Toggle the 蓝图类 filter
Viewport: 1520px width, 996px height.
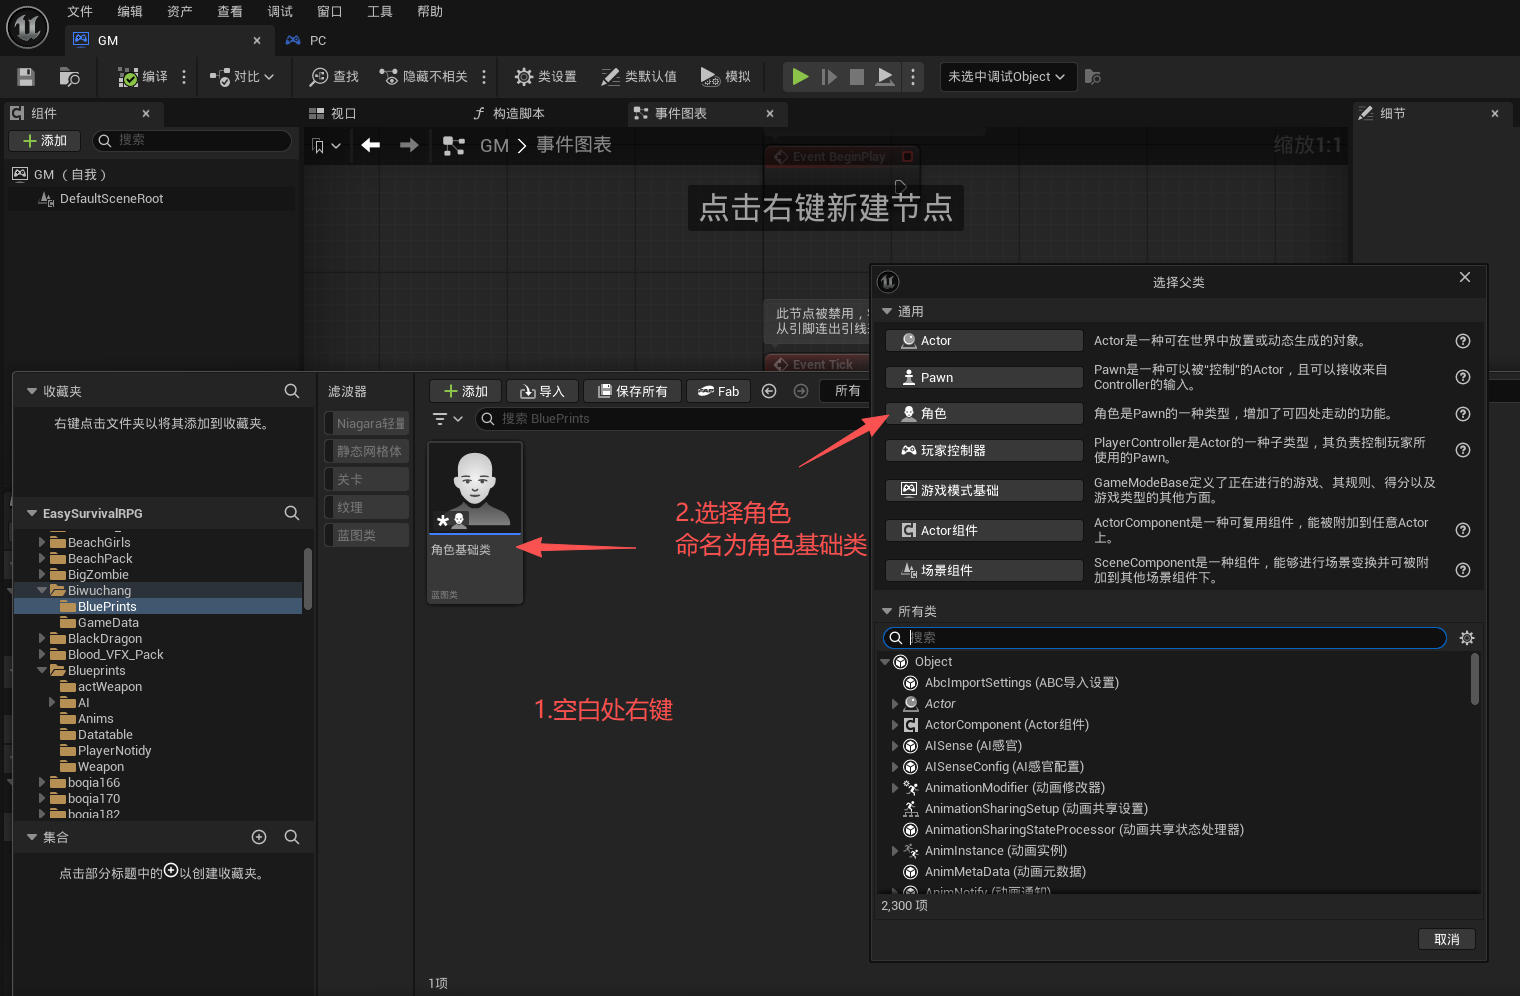[367, 536]
